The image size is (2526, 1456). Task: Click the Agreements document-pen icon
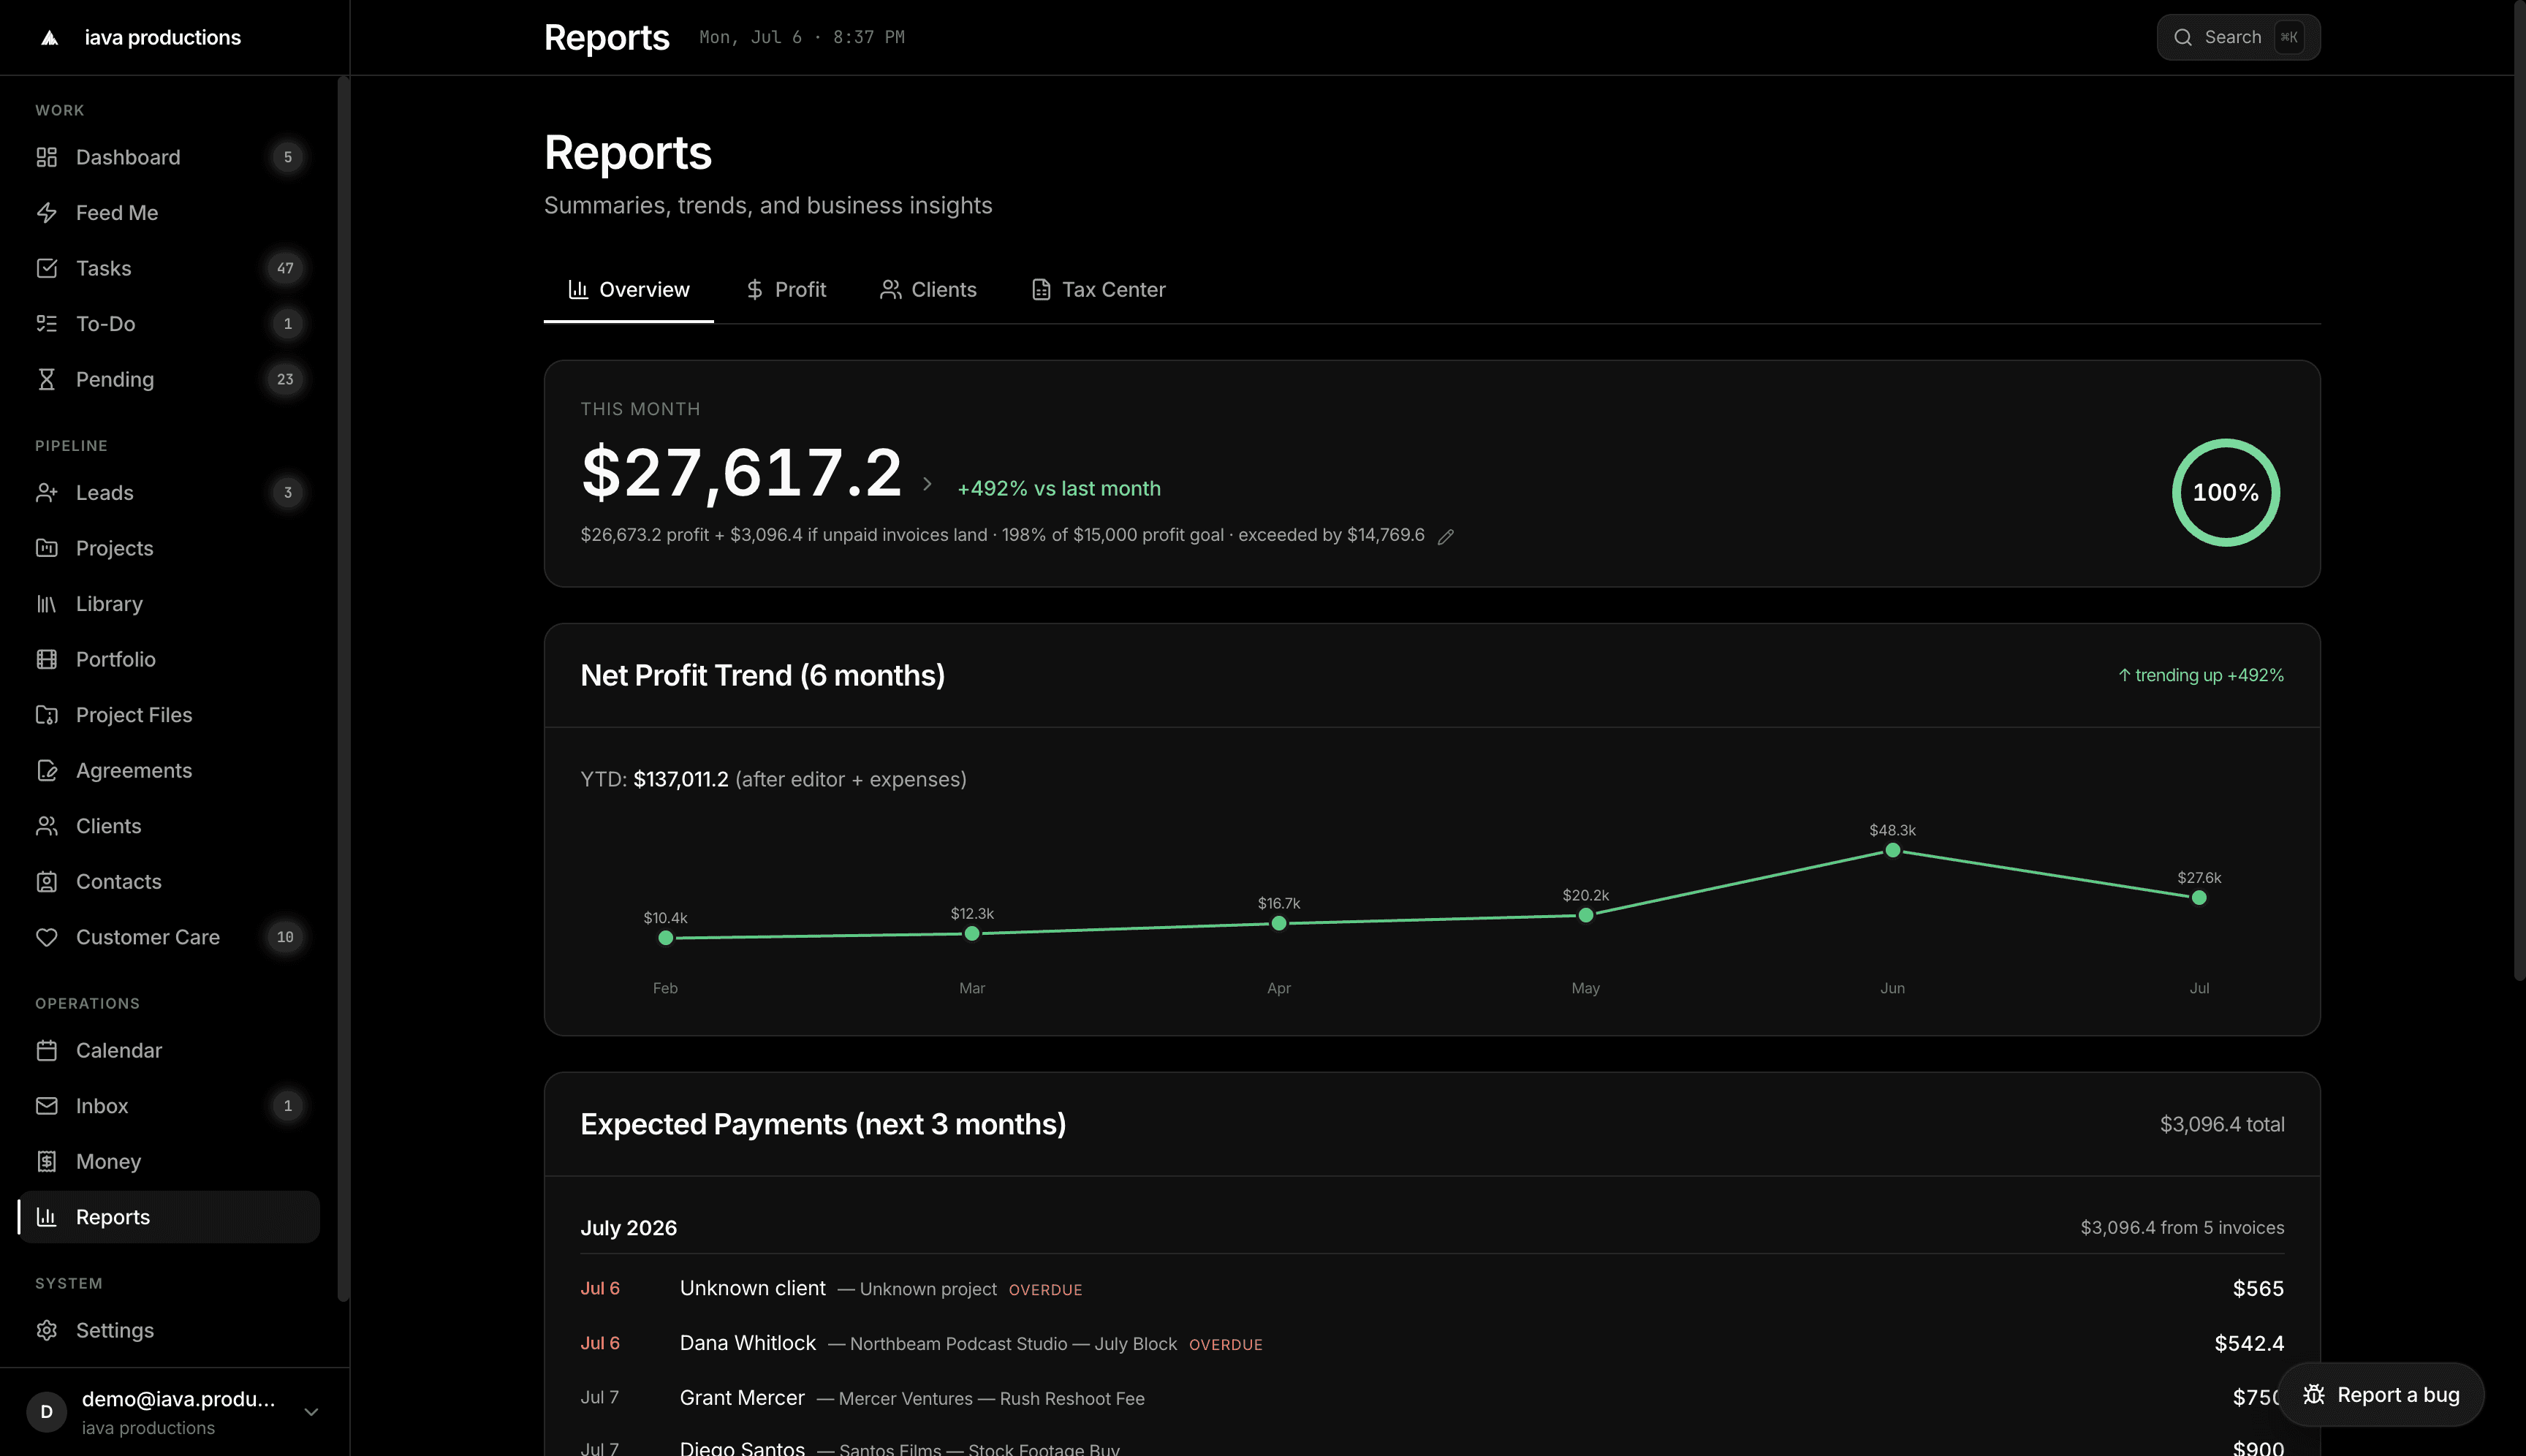tap(47, 770)
